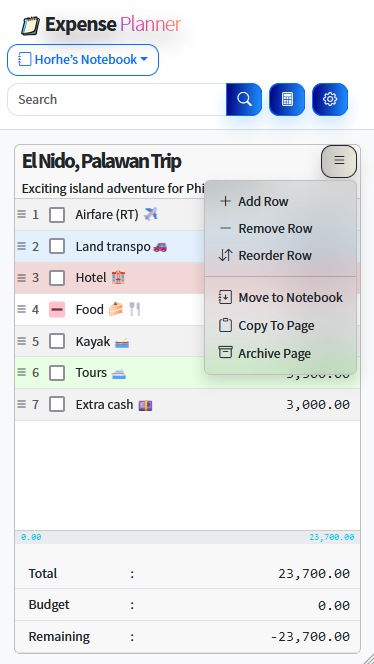Choose Move to Notebook from menu
The image size is (374, 664).
click(280, 298)
